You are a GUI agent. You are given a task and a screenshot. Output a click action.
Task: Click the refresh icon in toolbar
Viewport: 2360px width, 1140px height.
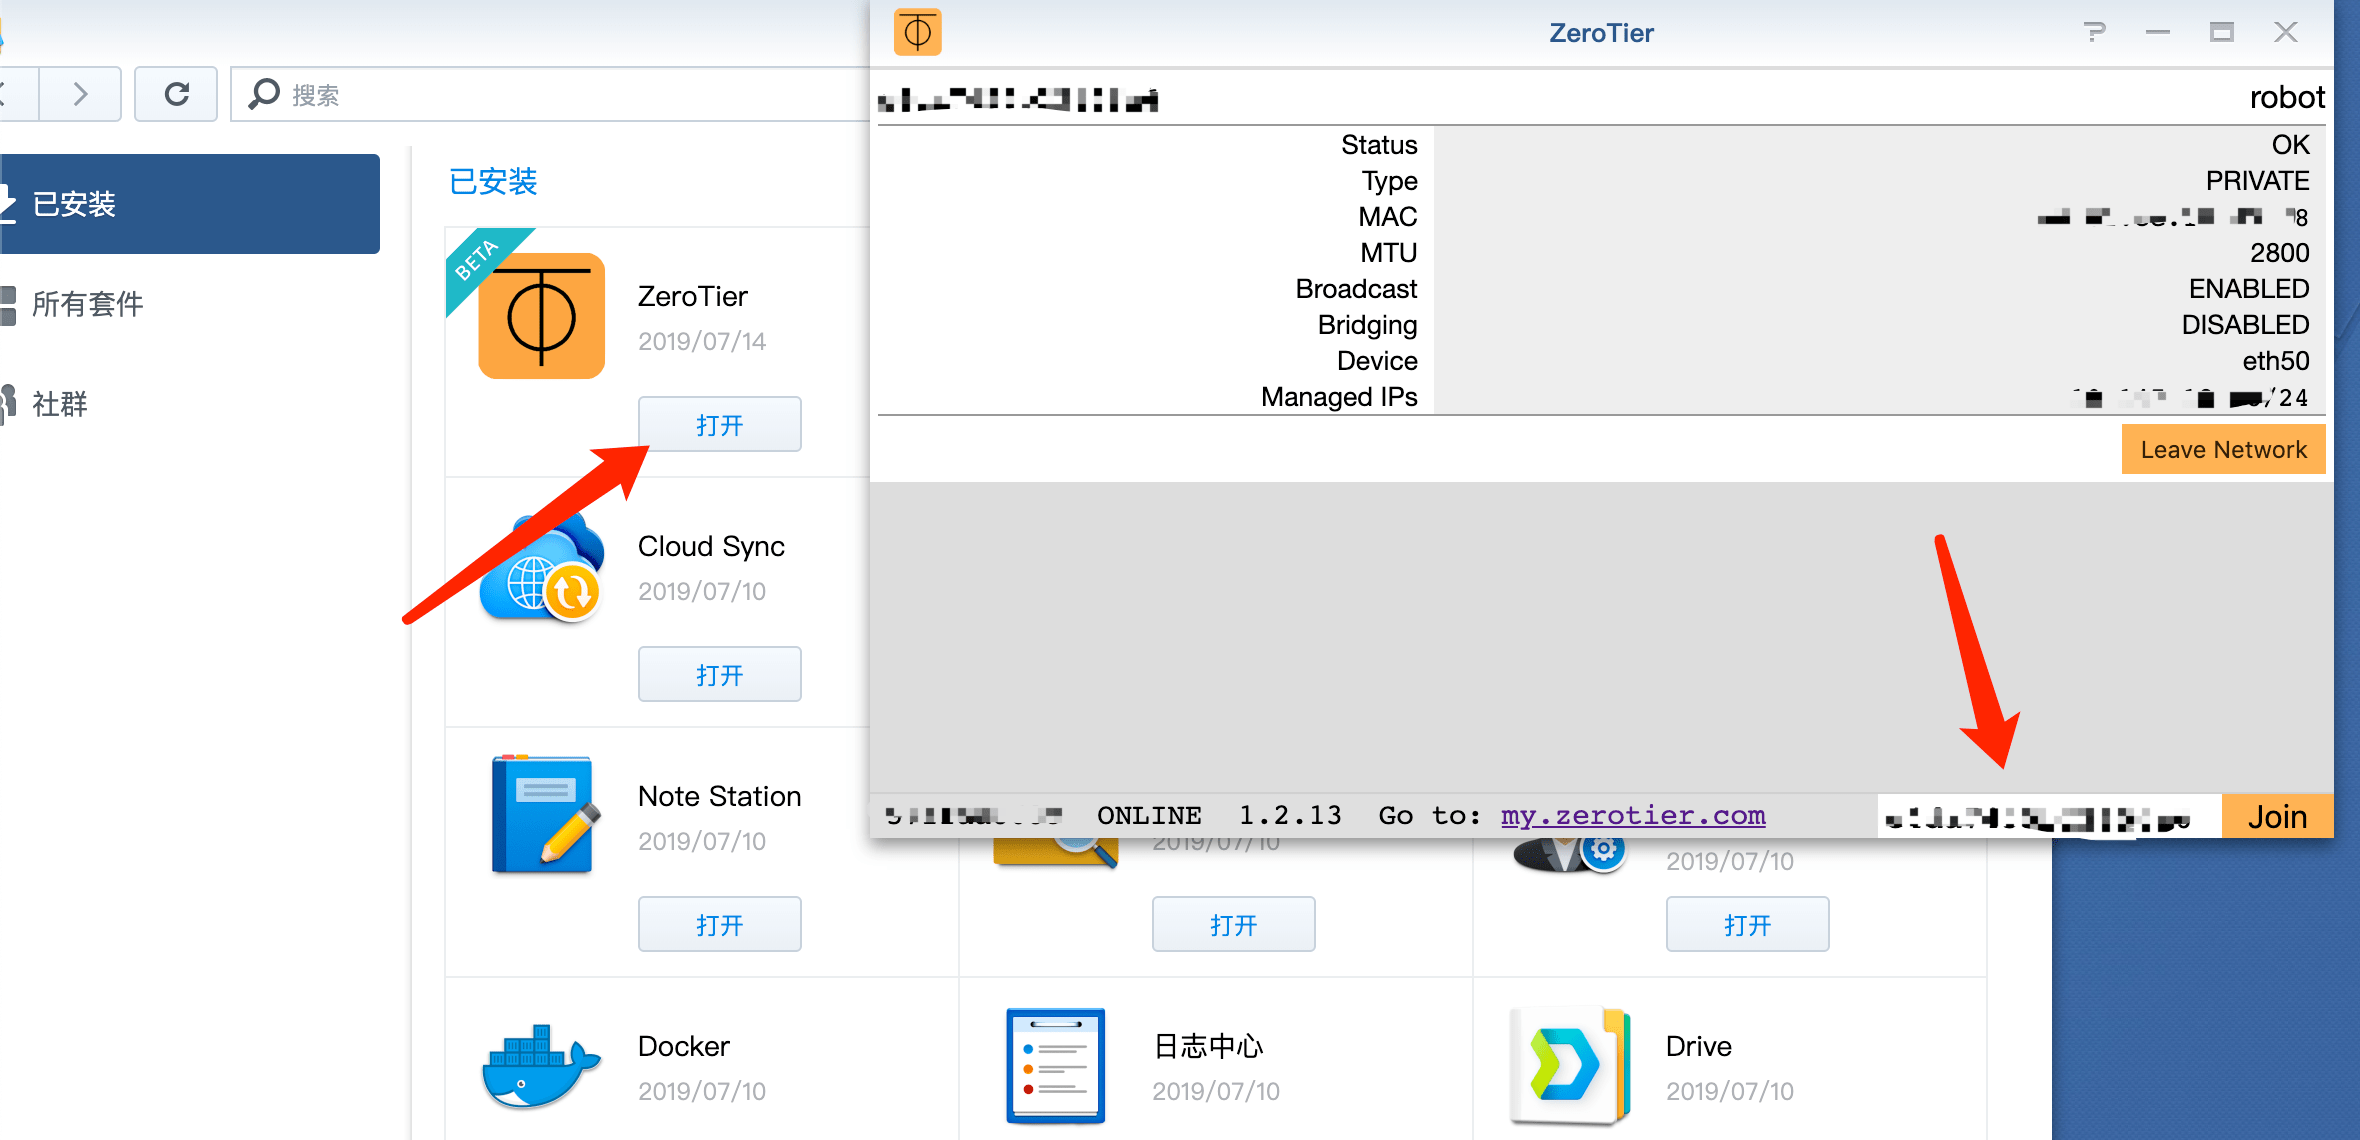coord(176,95)
